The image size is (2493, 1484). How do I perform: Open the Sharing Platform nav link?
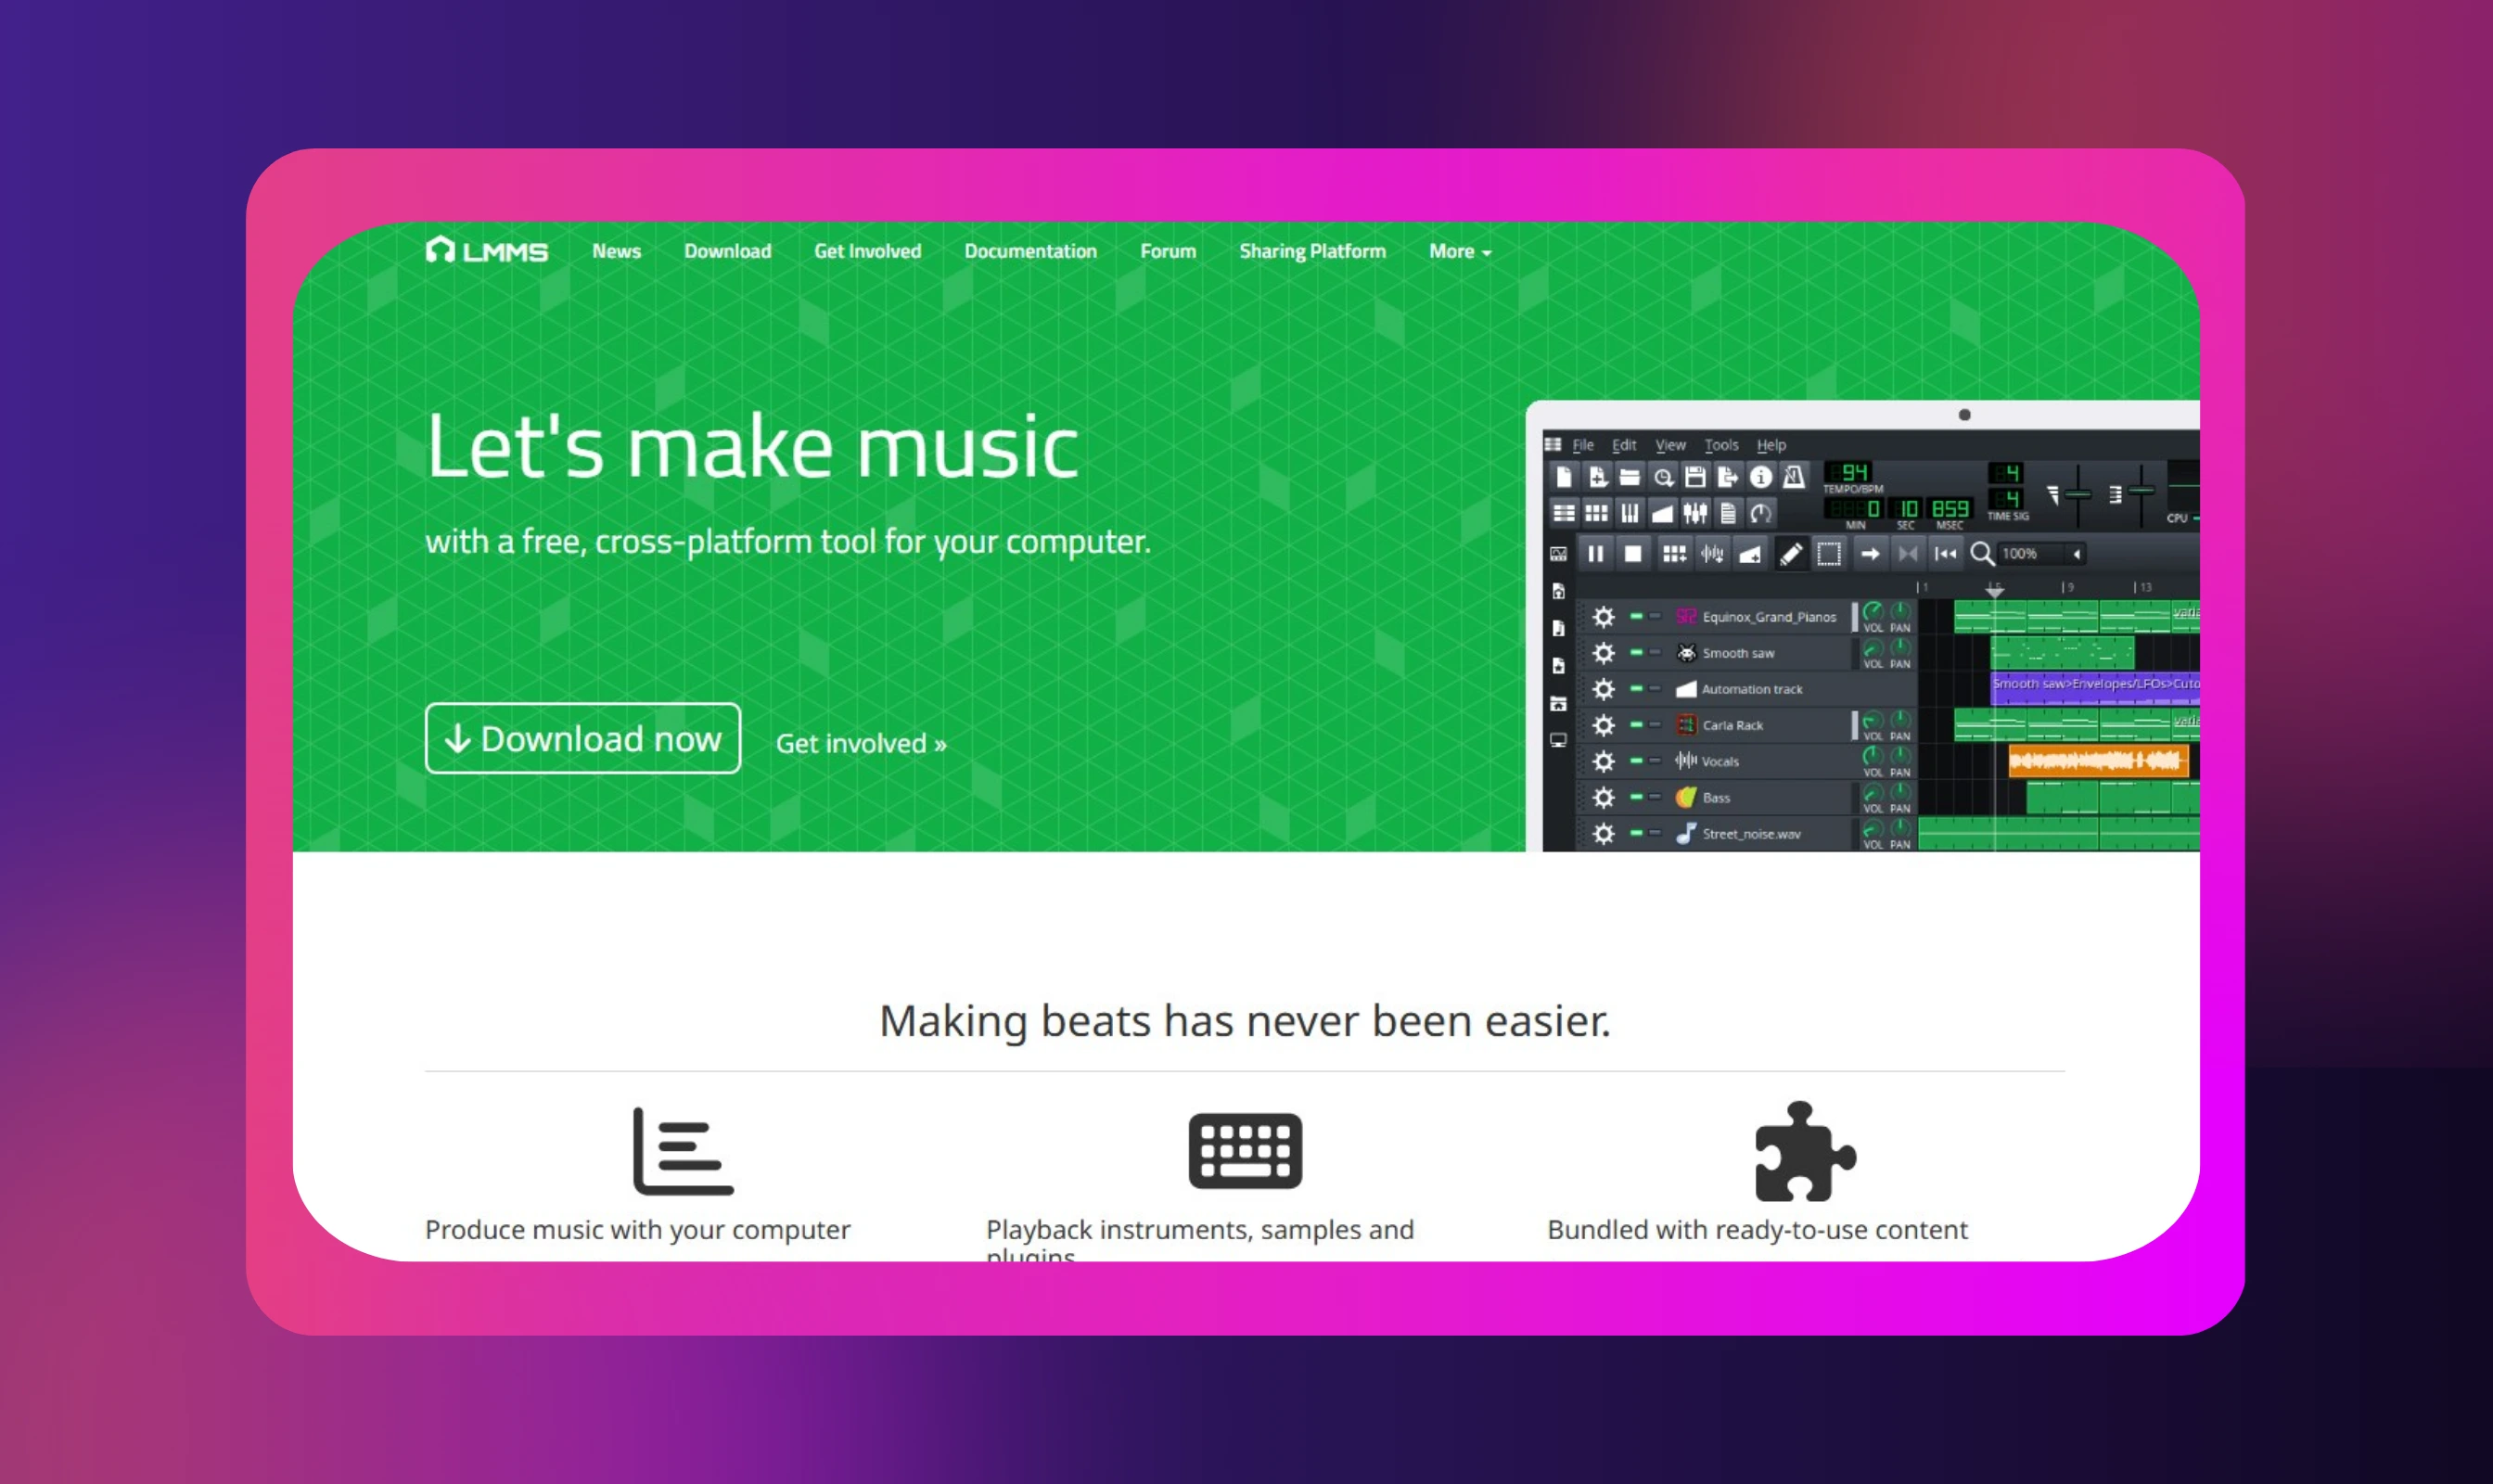[x=1312, y=251]
